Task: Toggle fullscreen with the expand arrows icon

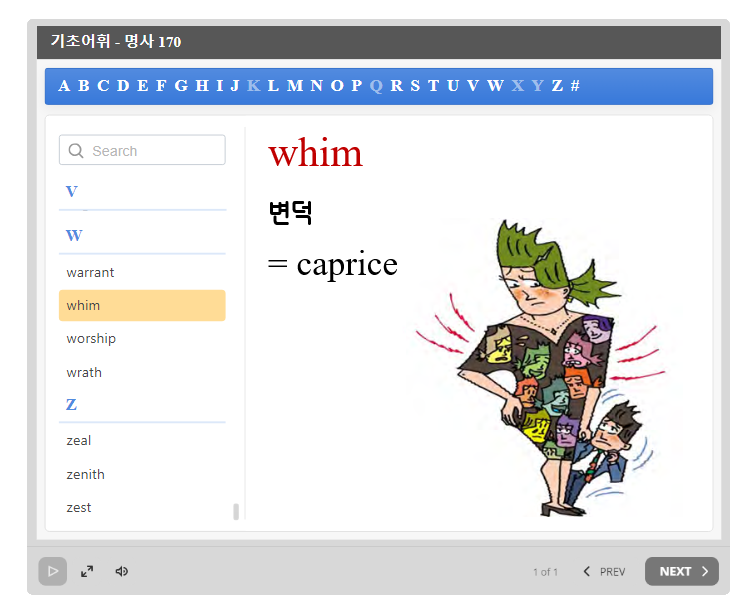Action: tap(87, 571)
